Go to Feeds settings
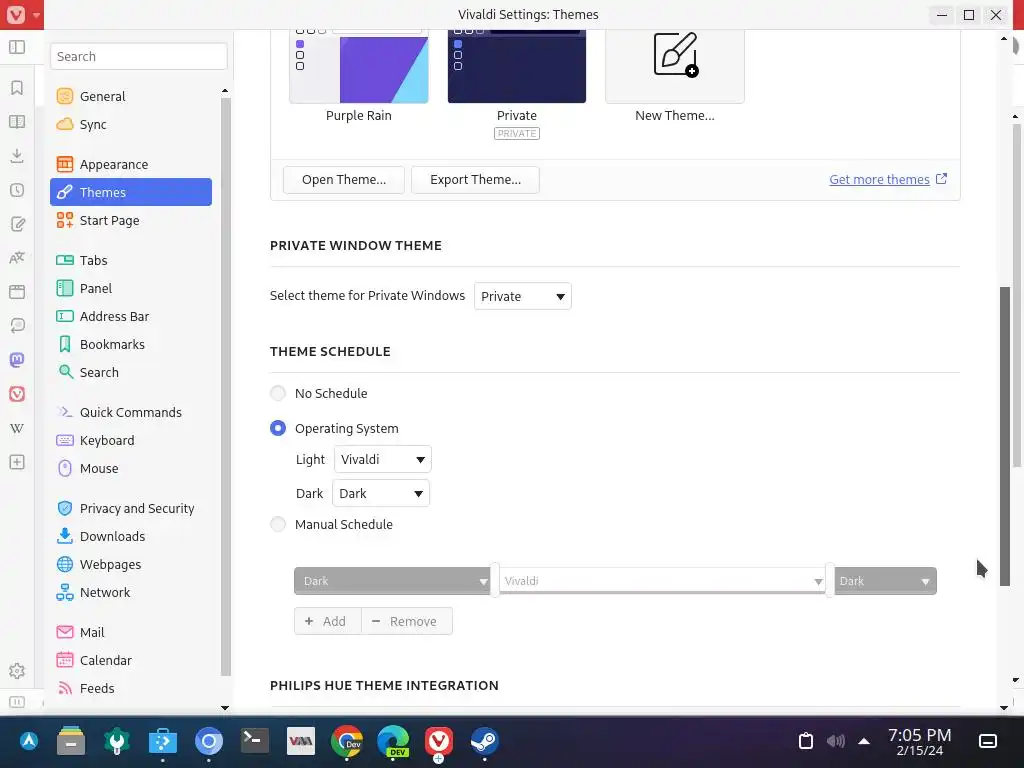This screenshot has height=768, width=1024. (131, 688)
